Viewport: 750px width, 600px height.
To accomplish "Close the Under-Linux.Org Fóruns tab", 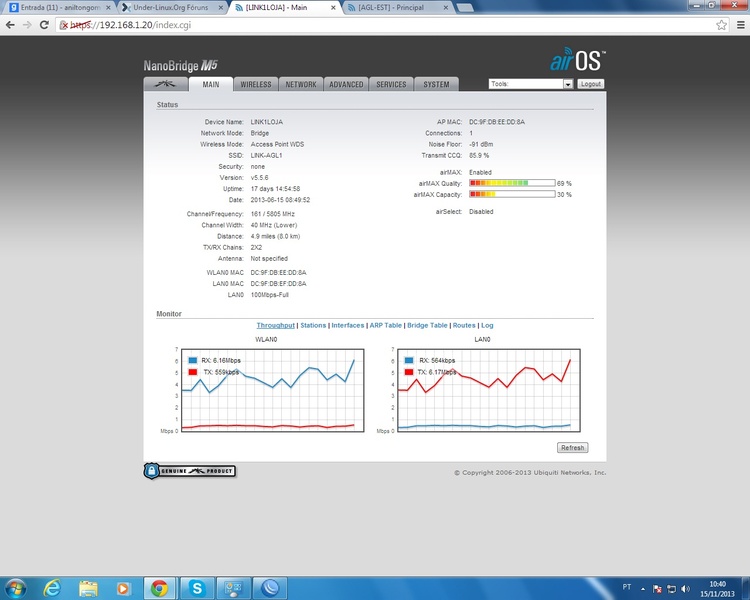I will click(x=221, y=8).
